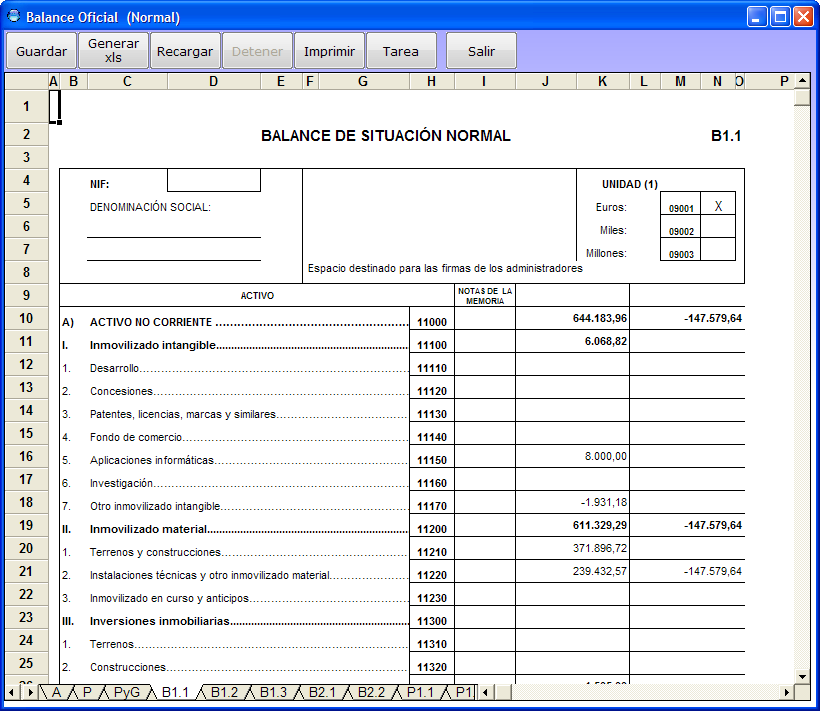Select row 16 header
The height and width of the screenshot is (711, 820).
point(26,456)
